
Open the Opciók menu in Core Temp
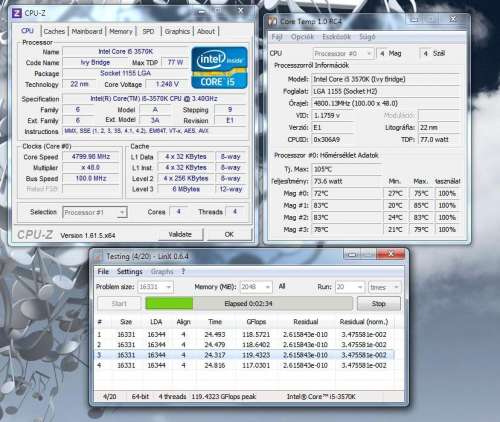(302, 37)
